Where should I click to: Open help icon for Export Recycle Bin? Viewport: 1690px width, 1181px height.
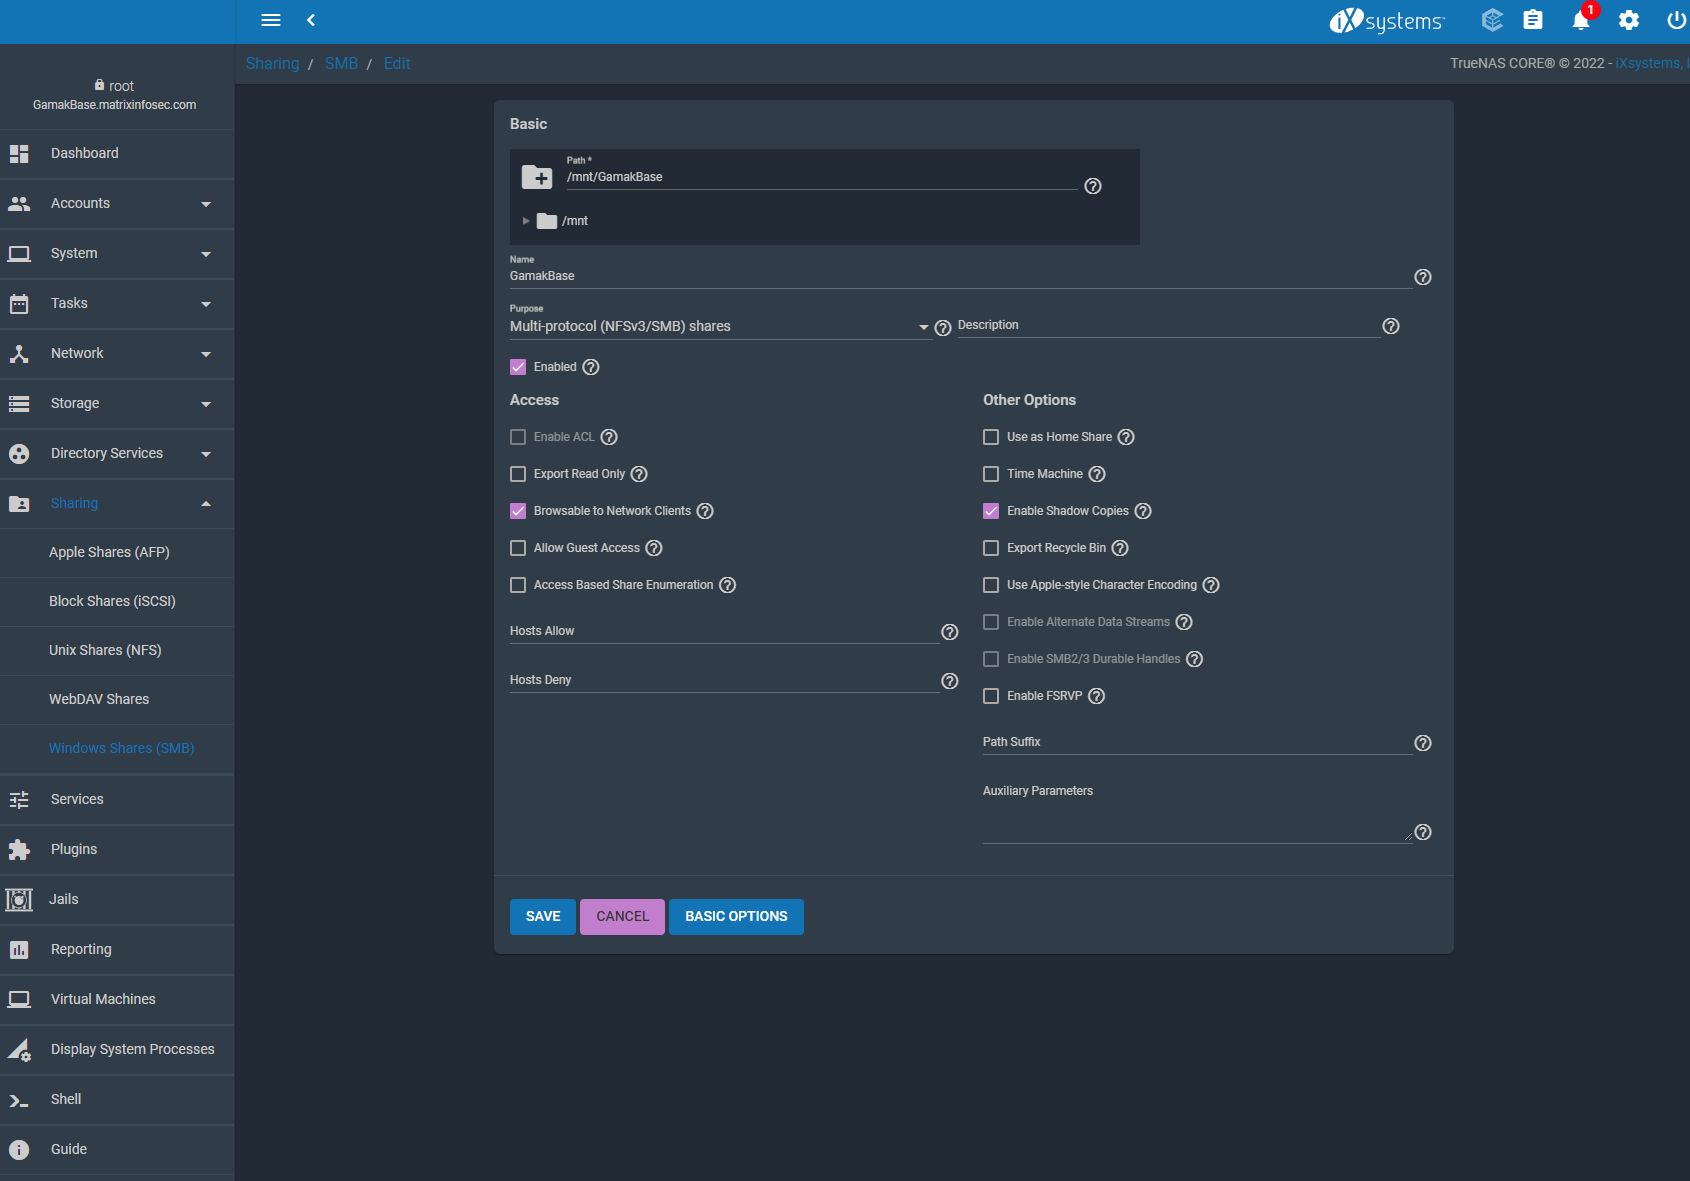[x=1120, y=548]
